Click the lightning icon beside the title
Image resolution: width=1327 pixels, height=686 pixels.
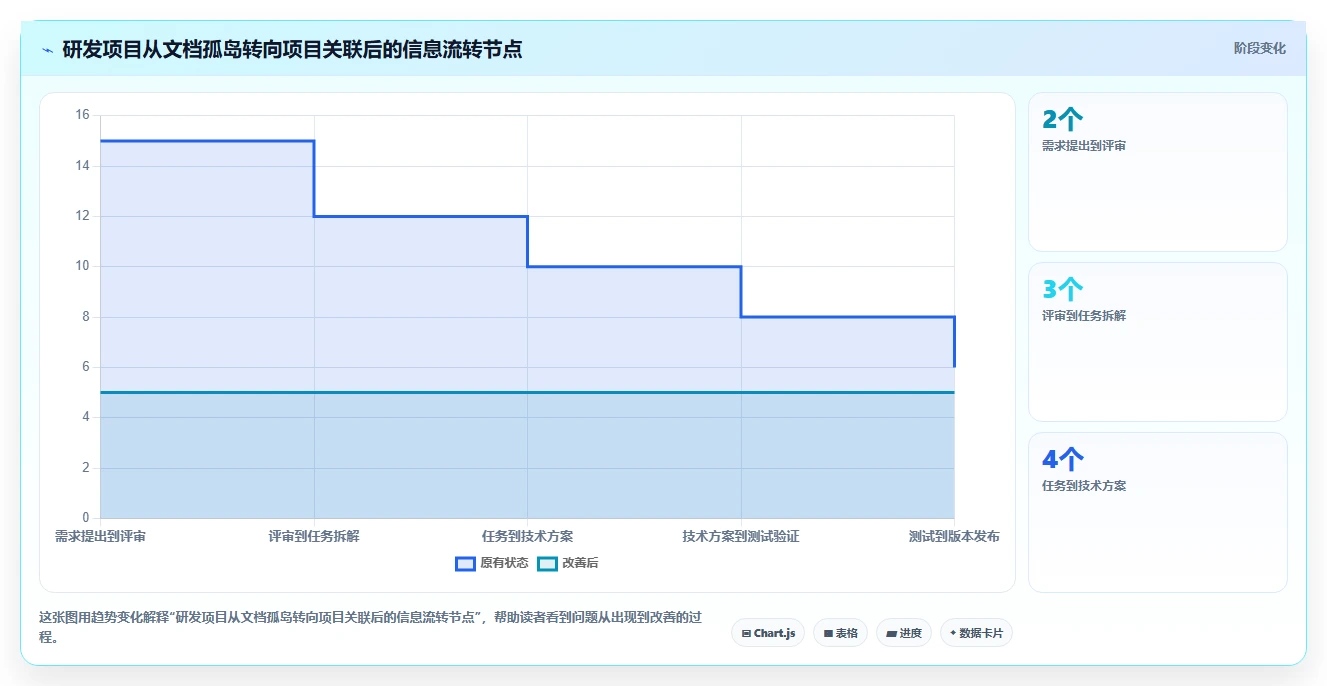click(47, 49)
